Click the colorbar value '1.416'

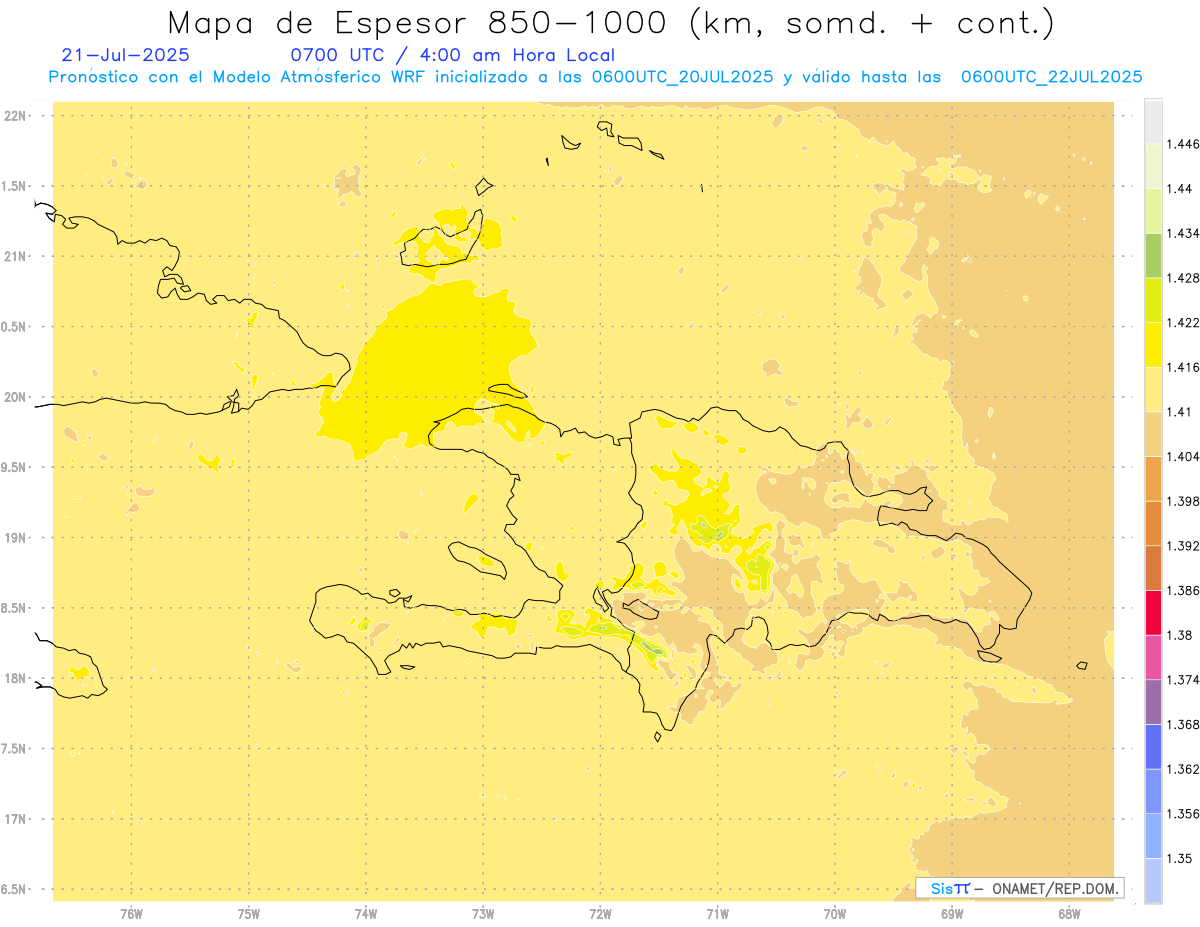point(1184,367)
